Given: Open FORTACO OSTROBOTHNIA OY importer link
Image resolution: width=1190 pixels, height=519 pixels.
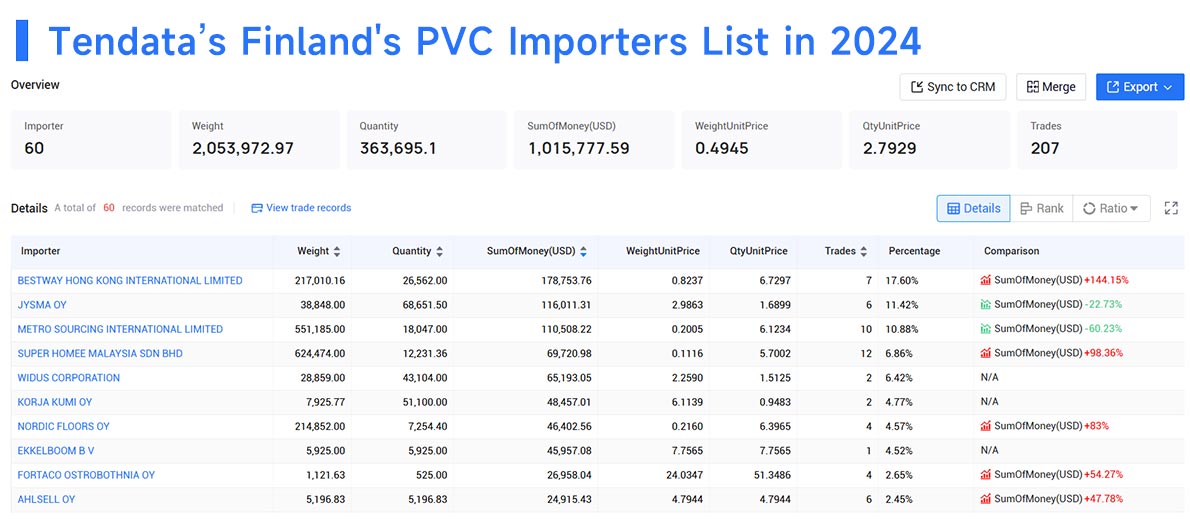Looking at the screenshot, I should pos(86,475).
